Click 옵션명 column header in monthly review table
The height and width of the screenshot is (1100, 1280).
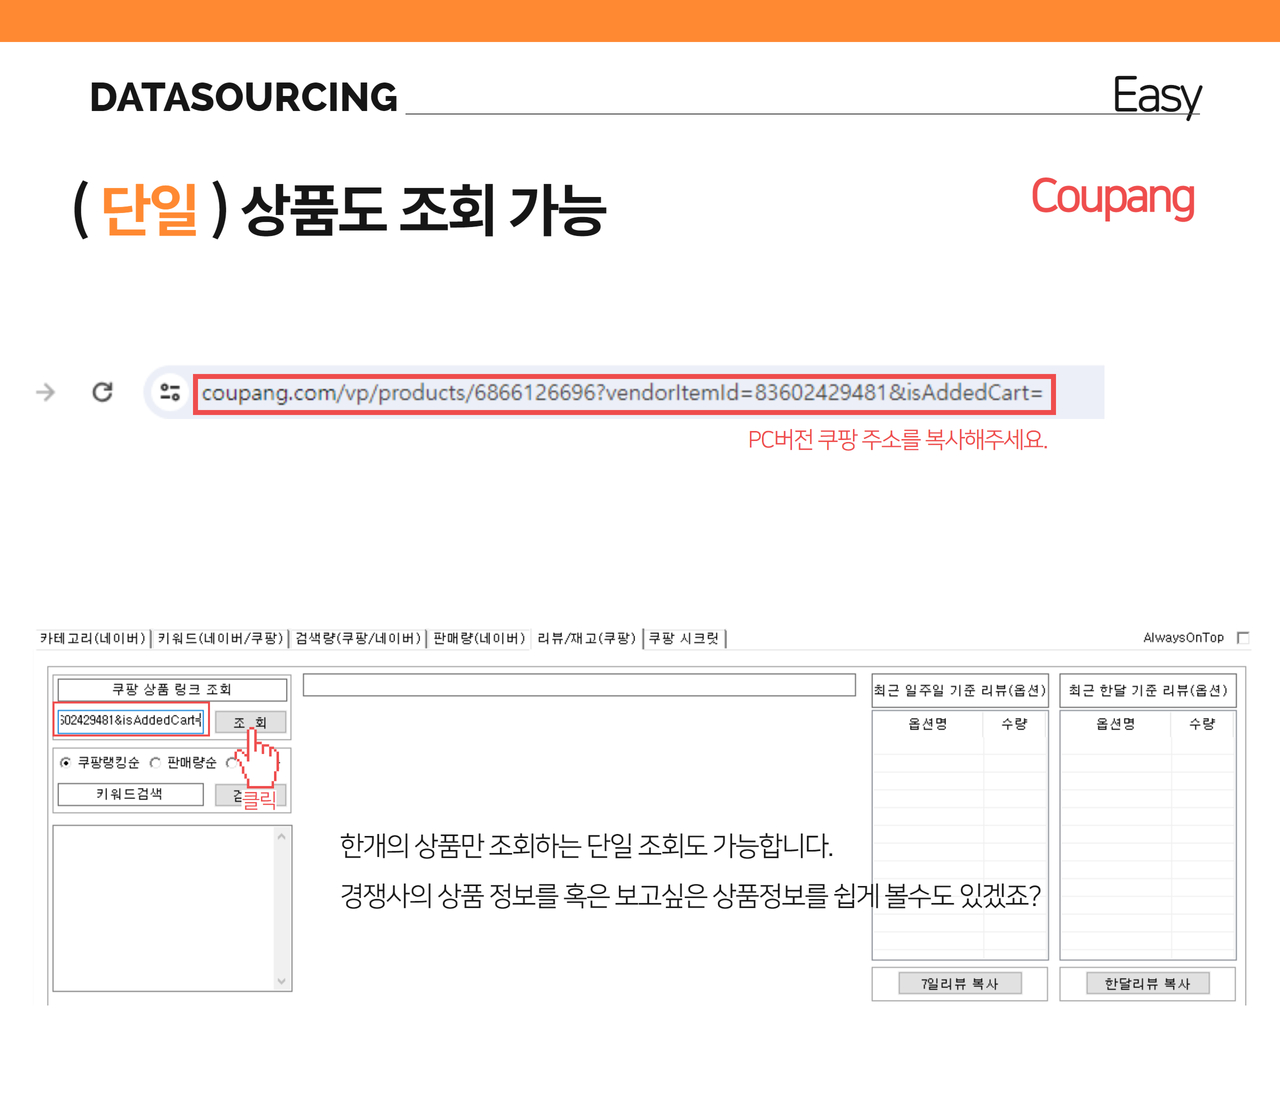click(1116, 724)
